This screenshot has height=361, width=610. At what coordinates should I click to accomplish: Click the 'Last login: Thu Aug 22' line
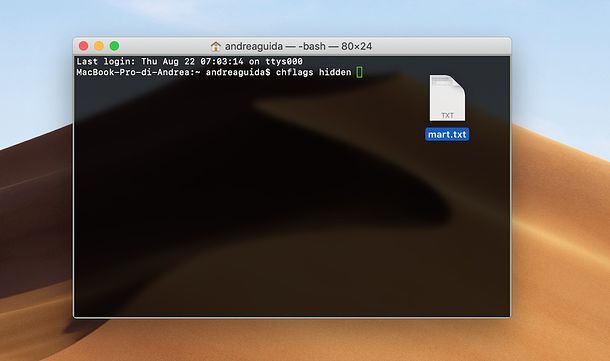189,61
